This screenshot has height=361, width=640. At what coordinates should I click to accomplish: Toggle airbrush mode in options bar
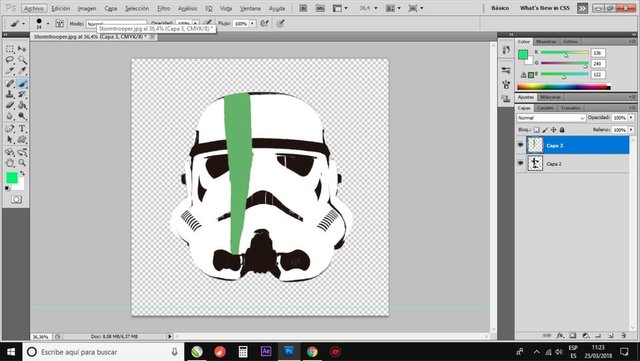[x=264, y=24]
